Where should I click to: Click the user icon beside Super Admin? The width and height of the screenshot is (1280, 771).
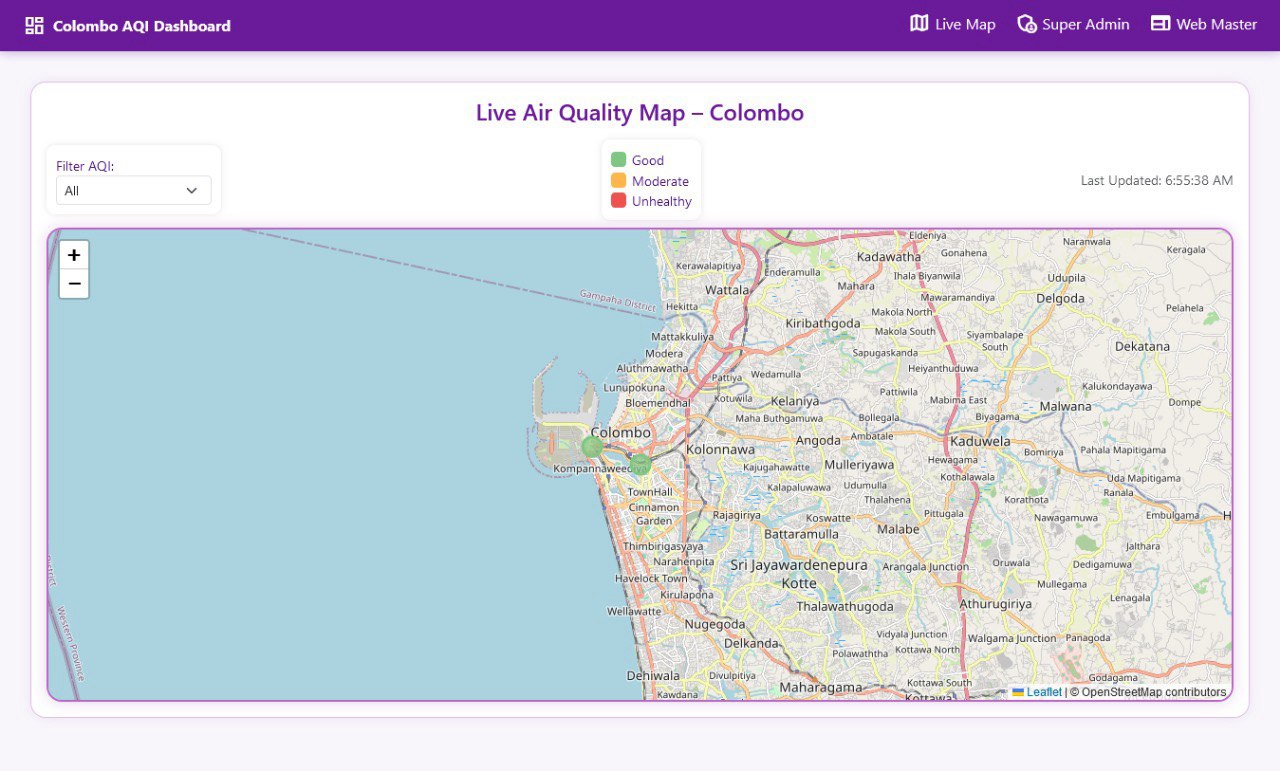pyautogui.click(x=1027, y=23)
